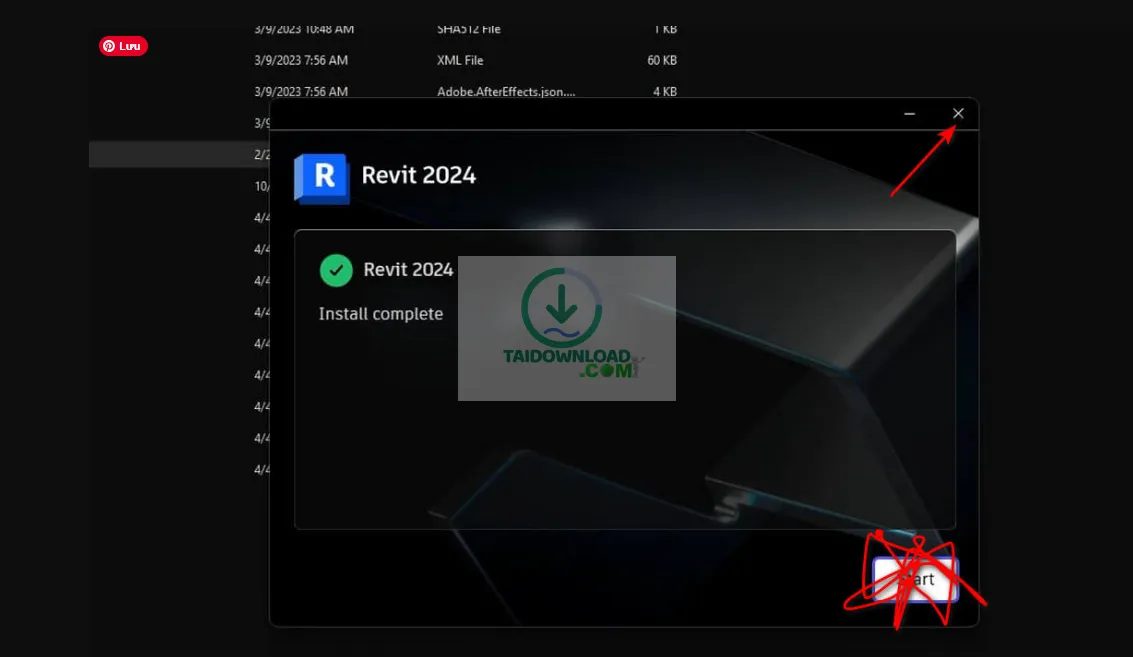
Task: Click the Revit 2024 title text
Action: pyautogui.click(x=417, y=175)
